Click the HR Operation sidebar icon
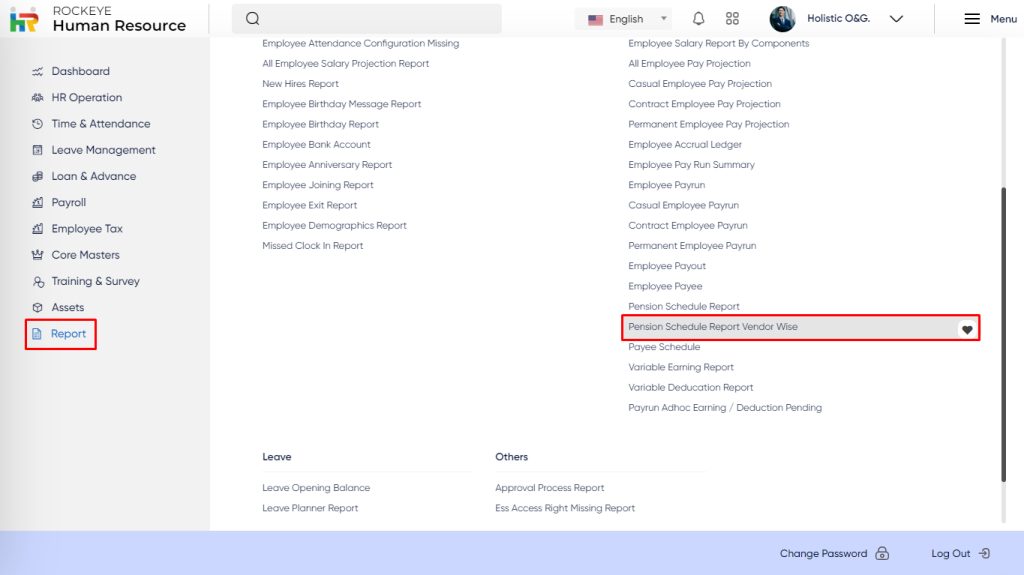This screenshot has height=575, width=1024. [x=37, y=97]
